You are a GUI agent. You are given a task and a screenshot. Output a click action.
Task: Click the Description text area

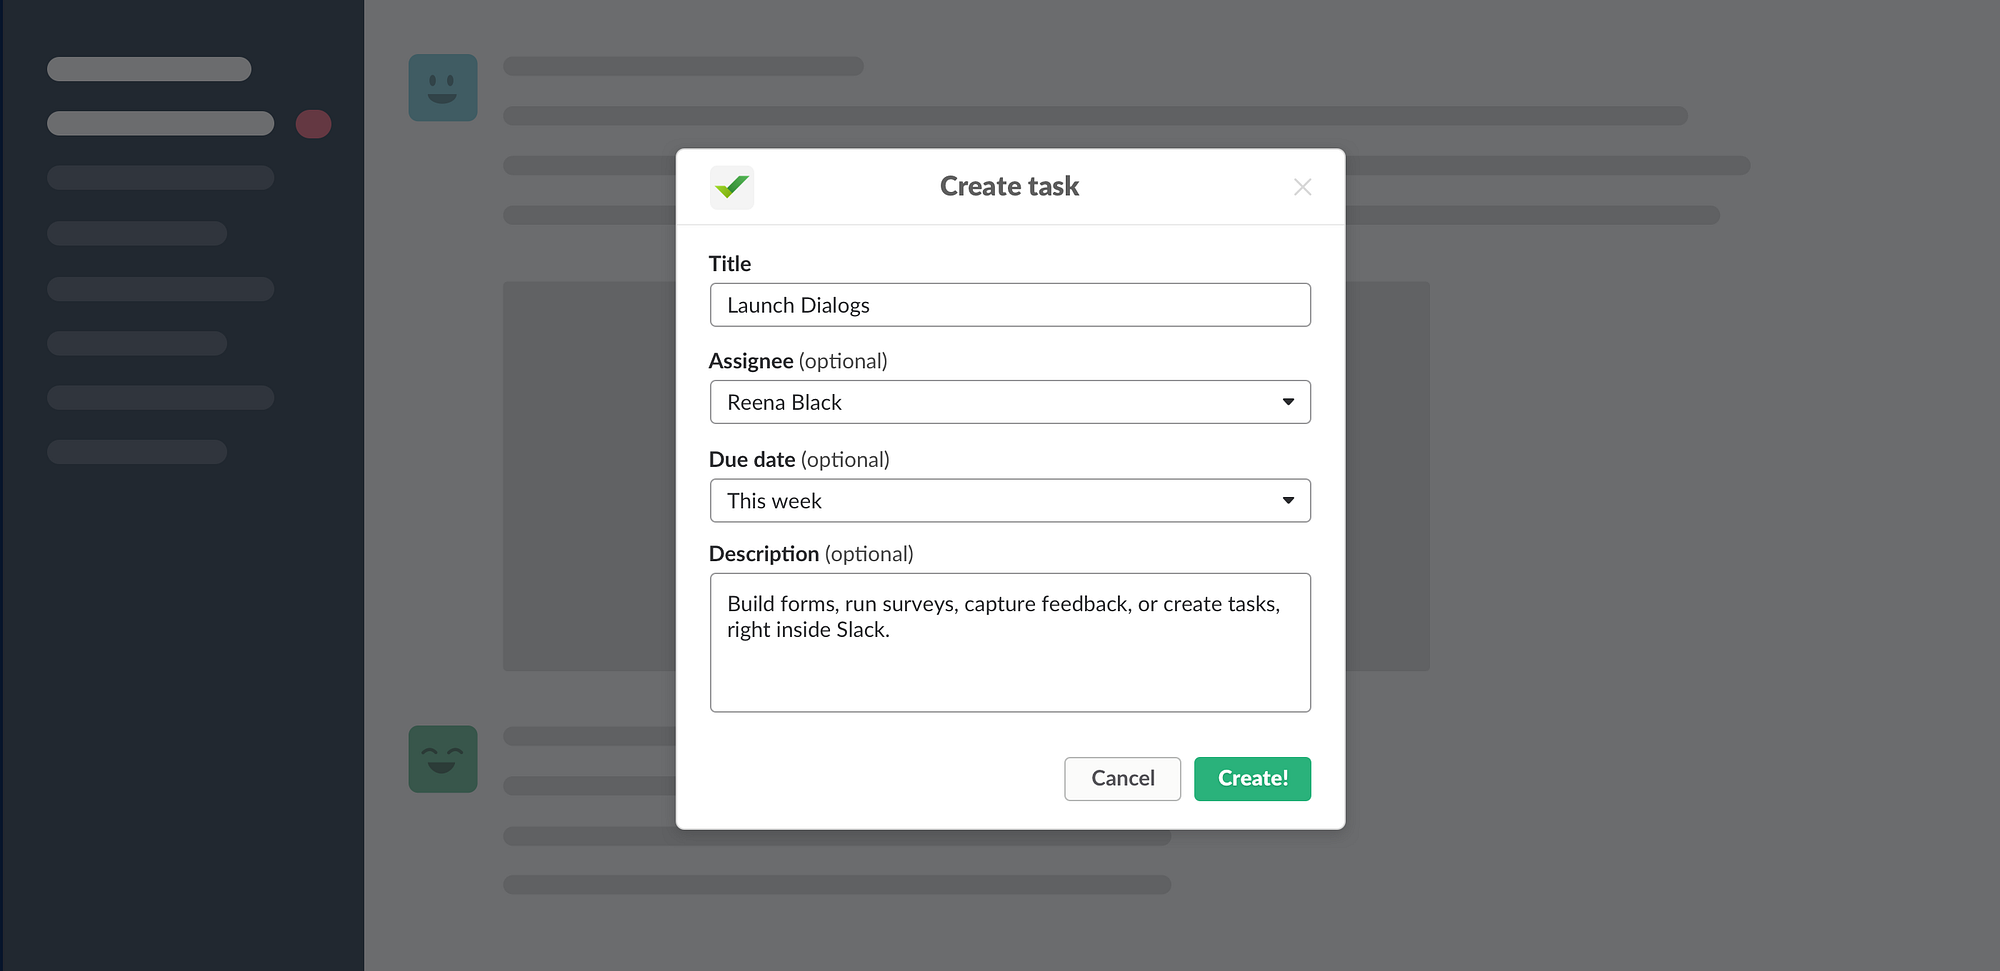tap(1010, 643)
